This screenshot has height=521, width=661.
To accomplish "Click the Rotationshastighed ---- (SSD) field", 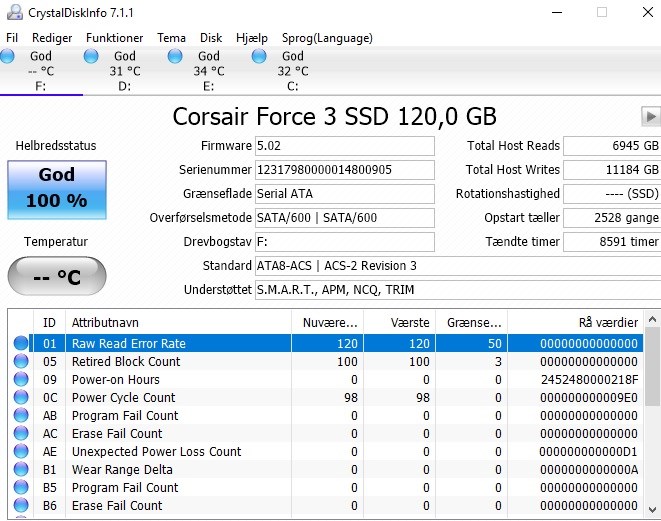I will pyautogui.click(x=612, y=194).
